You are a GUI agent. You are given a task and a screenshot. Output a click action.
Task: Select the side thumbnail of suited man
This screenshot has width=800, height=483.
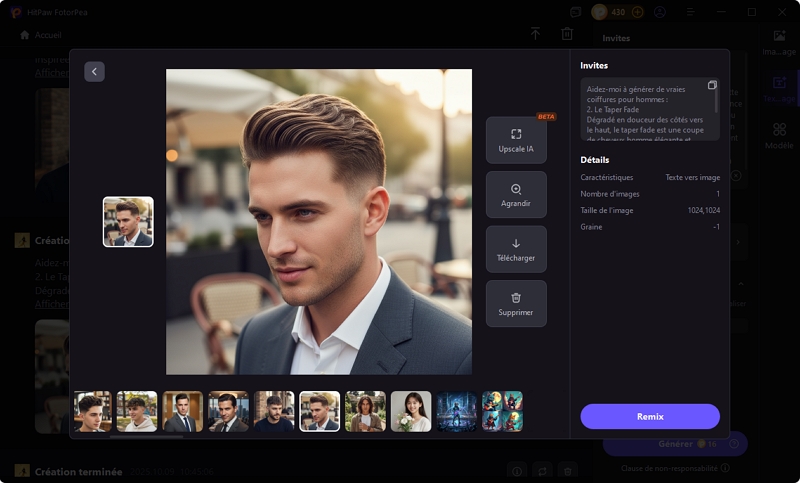pyautogui.click(x=128, y=222)
